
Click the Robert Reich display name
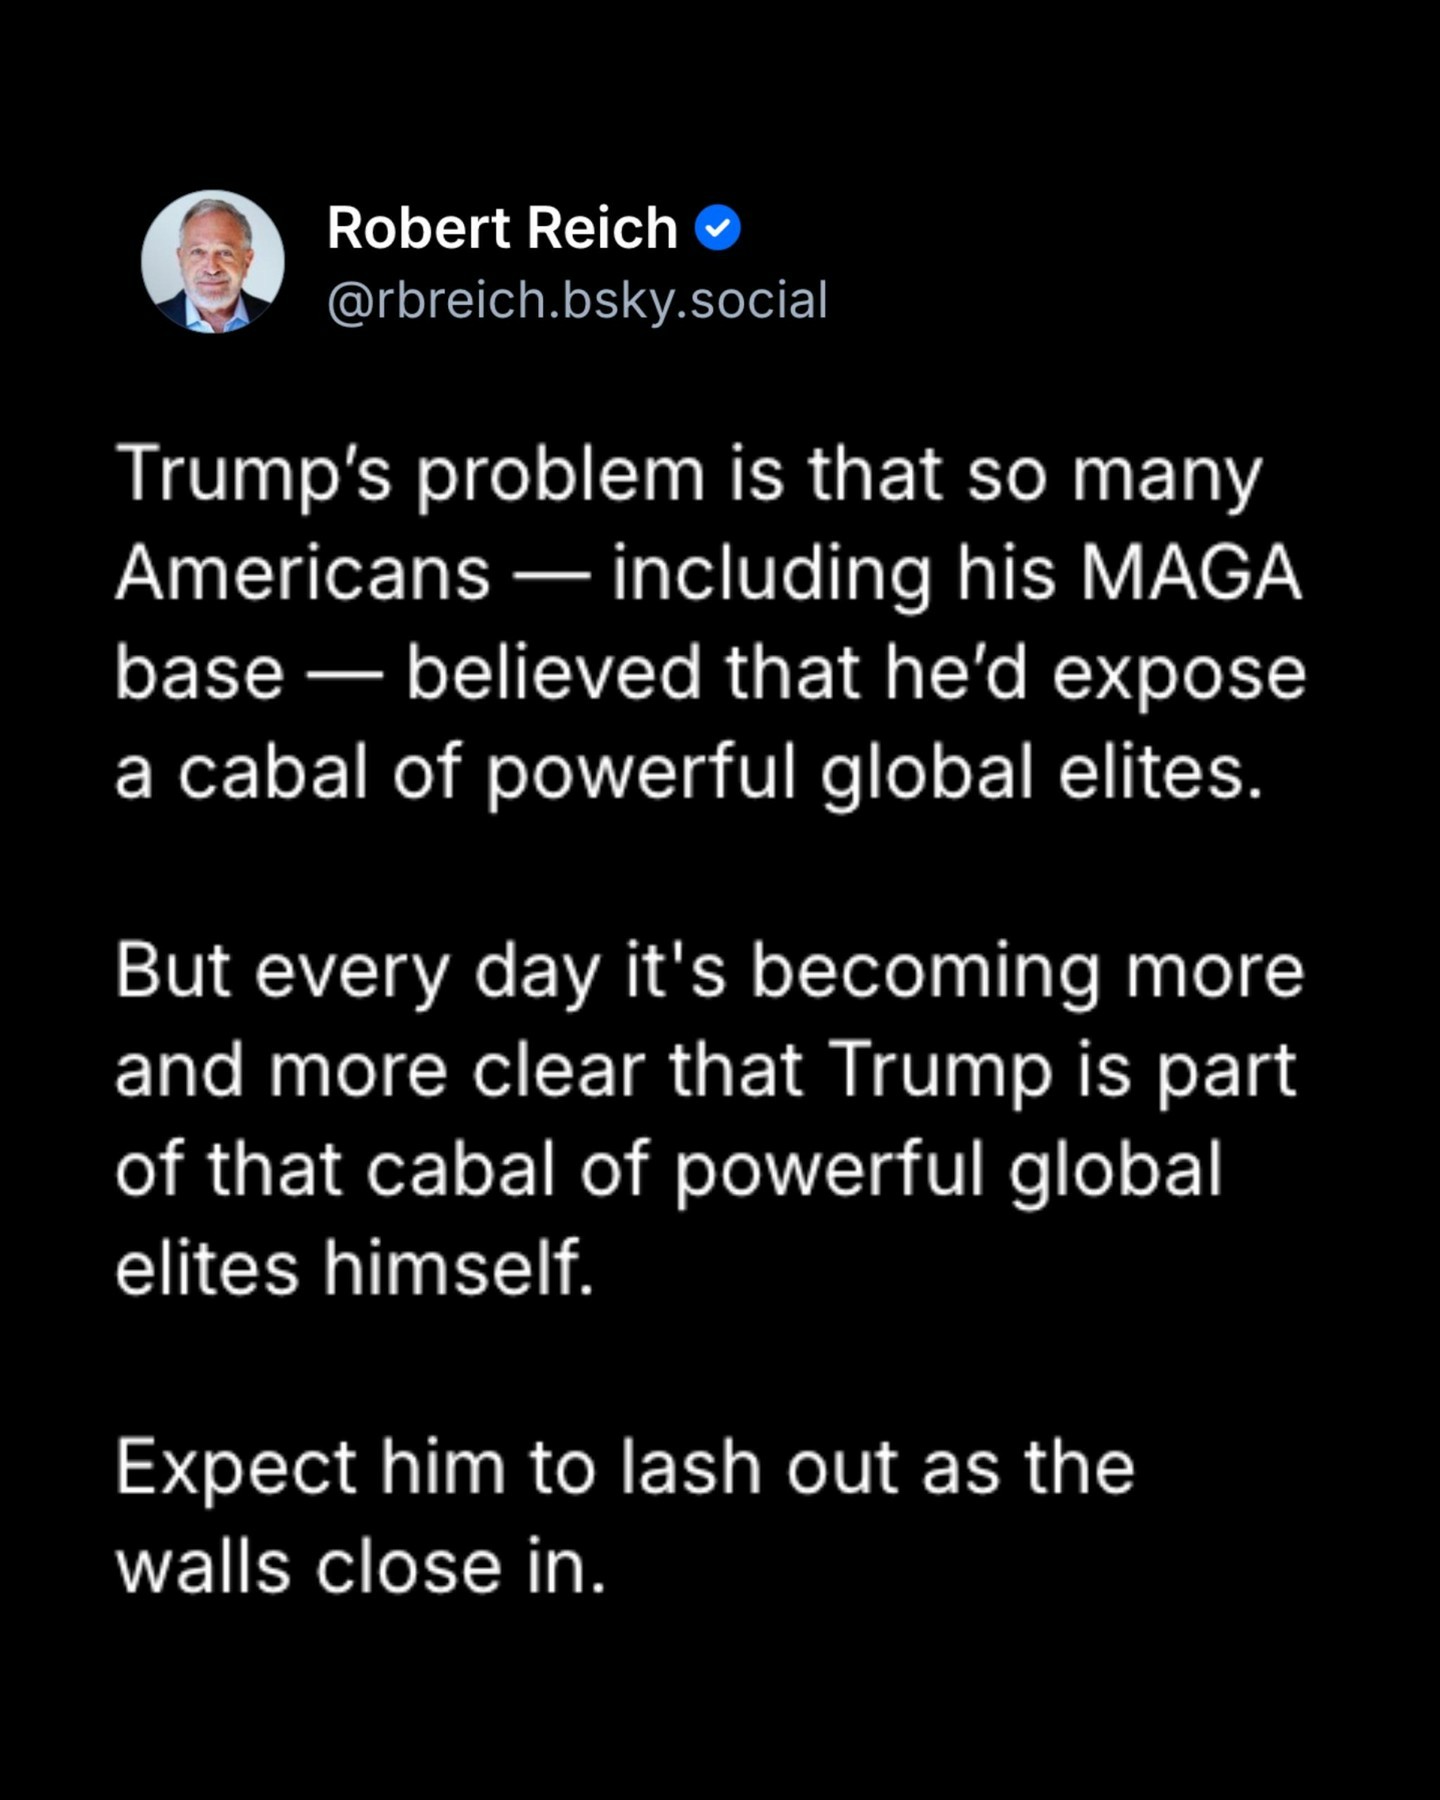[x=502, y=228]
